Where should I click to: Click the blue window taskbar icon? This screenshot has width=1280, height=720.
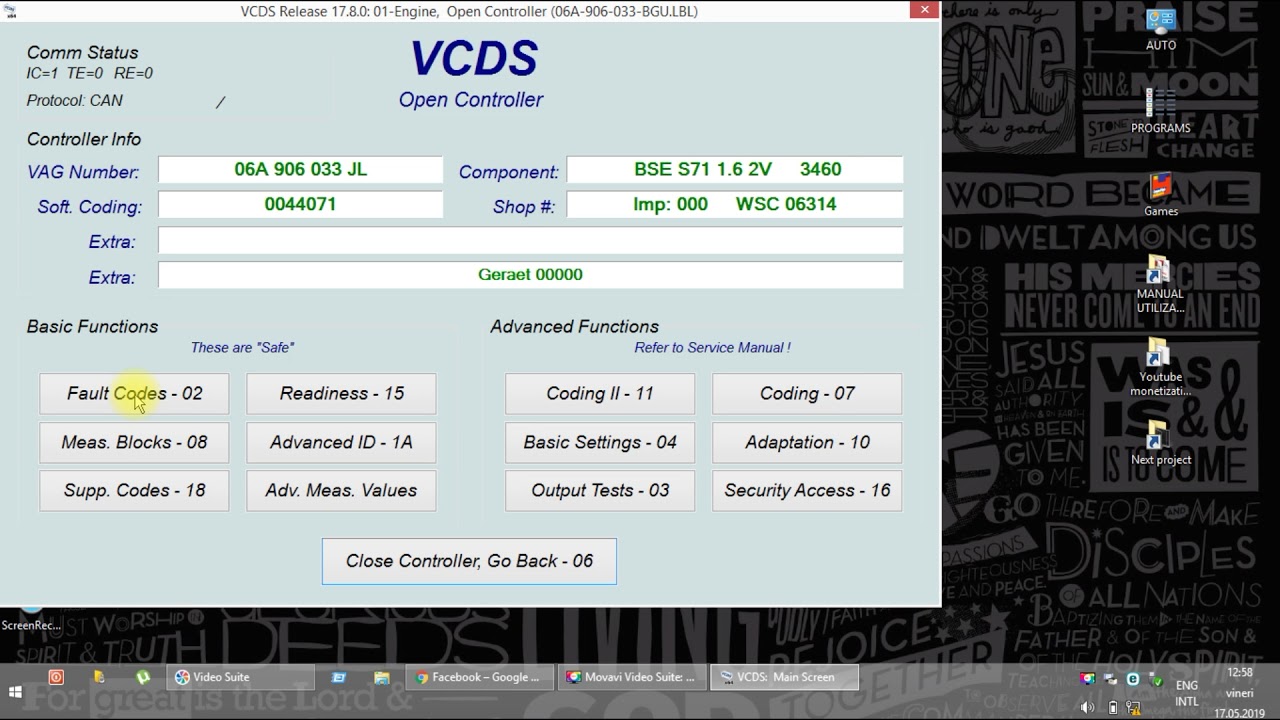(x=338, y=677)
